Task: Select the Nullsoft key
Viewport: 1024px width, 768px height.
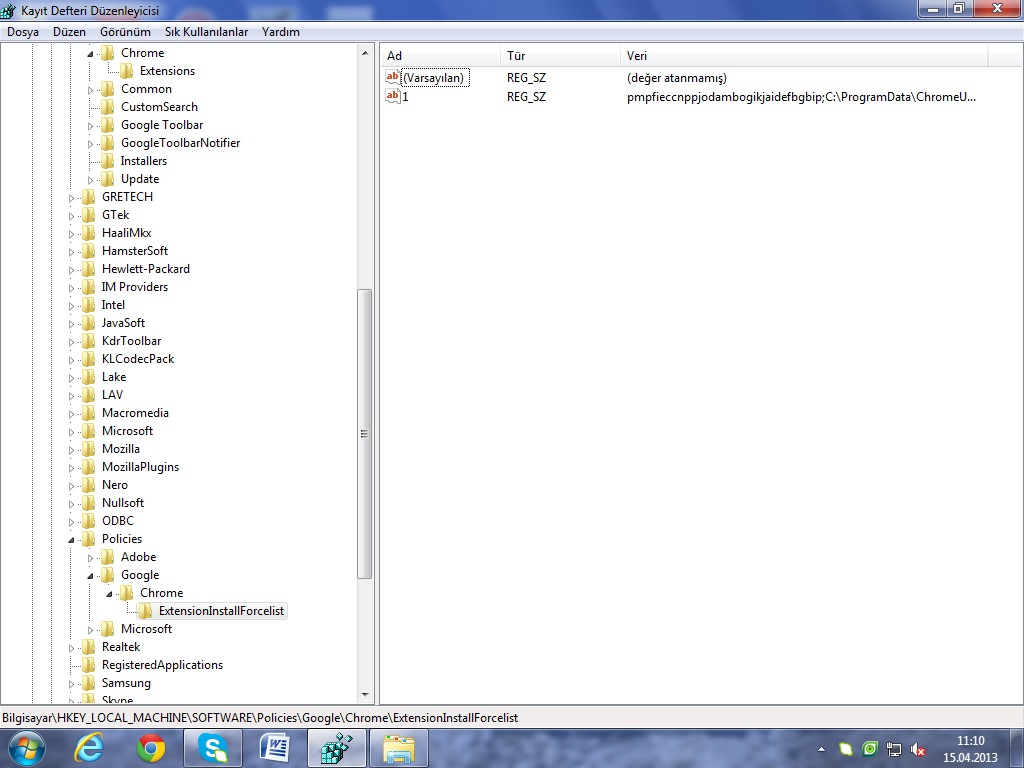Action: (x=123, y=503)
